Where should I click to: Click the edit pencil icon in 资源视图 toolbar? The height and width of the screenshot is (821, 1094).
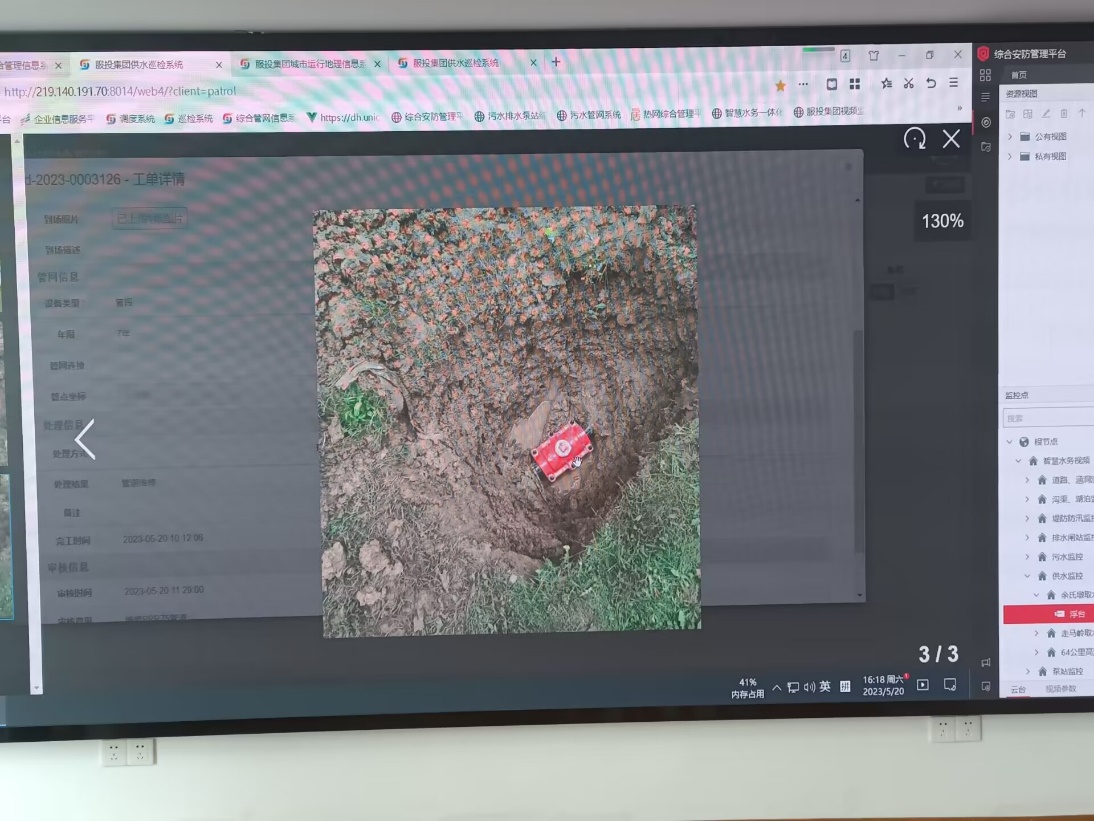(1047, 114)
